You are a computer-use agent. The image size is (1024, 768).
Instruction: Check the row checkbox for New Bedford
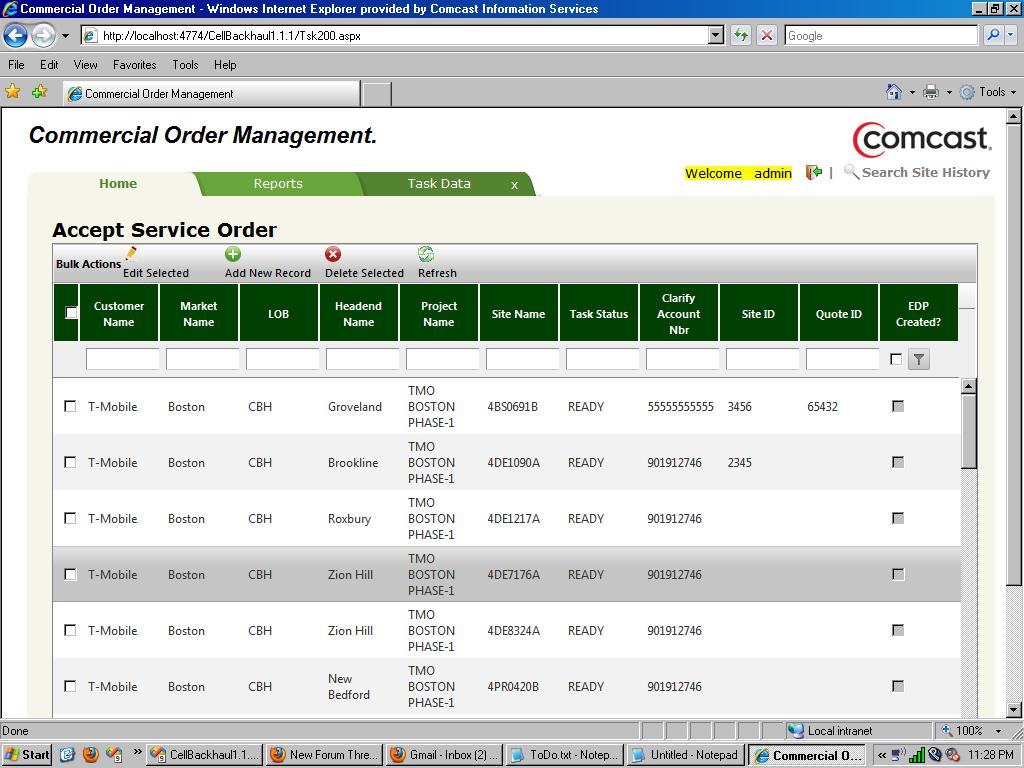coord(70,686)
